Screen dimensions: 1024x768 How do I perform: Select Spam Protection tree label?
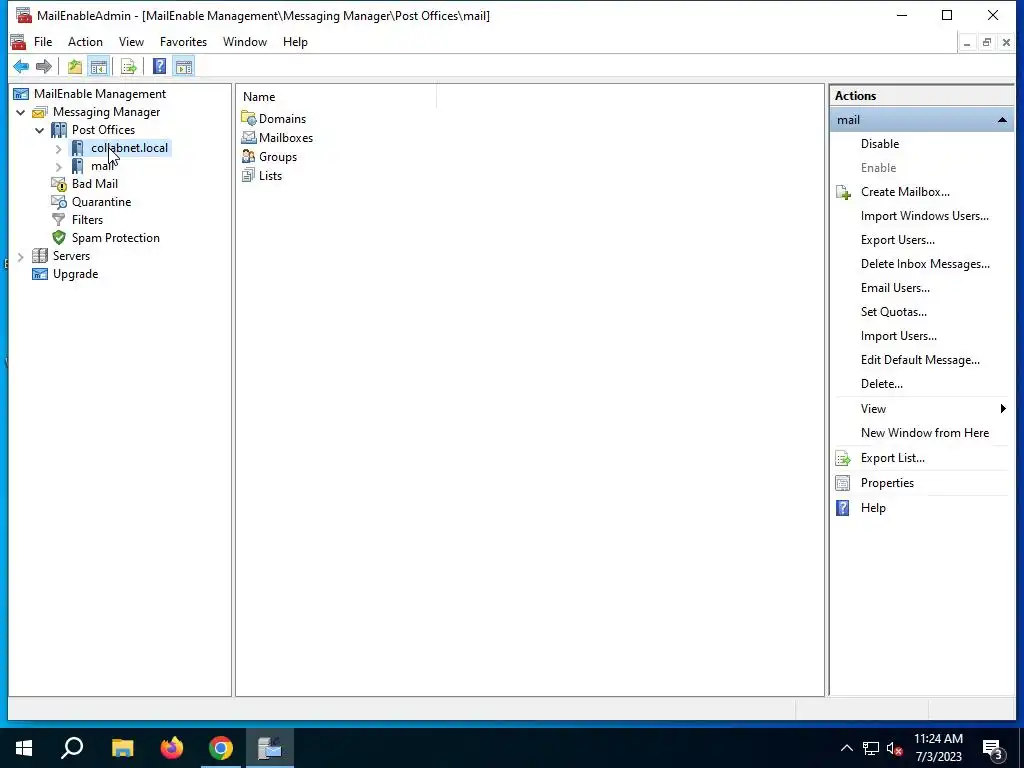pyautogui.click(x=116, y=238)
